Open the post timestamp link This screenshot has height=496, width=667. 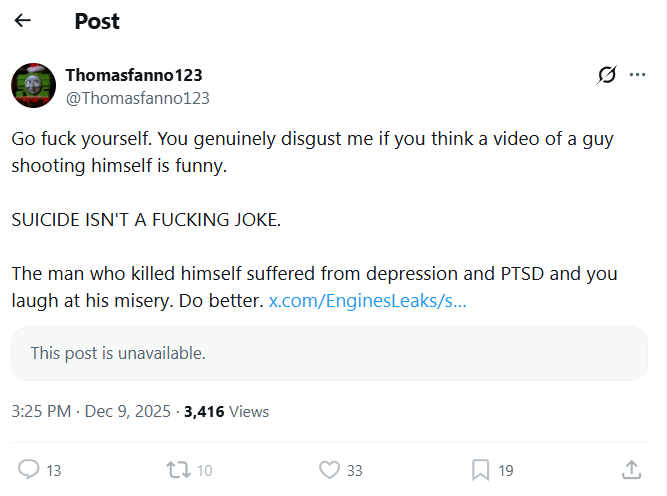tap(91, 411)
